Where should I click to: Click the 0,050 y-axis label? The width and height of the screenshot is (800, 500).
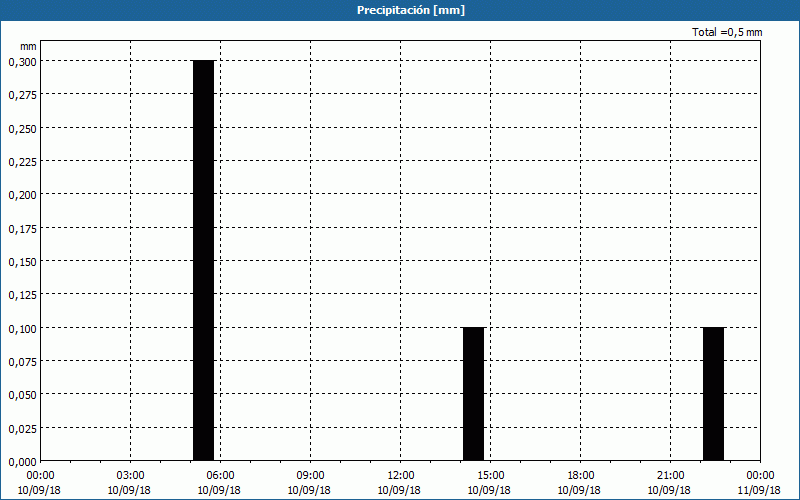pyautogui.click(x=22, y=395)
